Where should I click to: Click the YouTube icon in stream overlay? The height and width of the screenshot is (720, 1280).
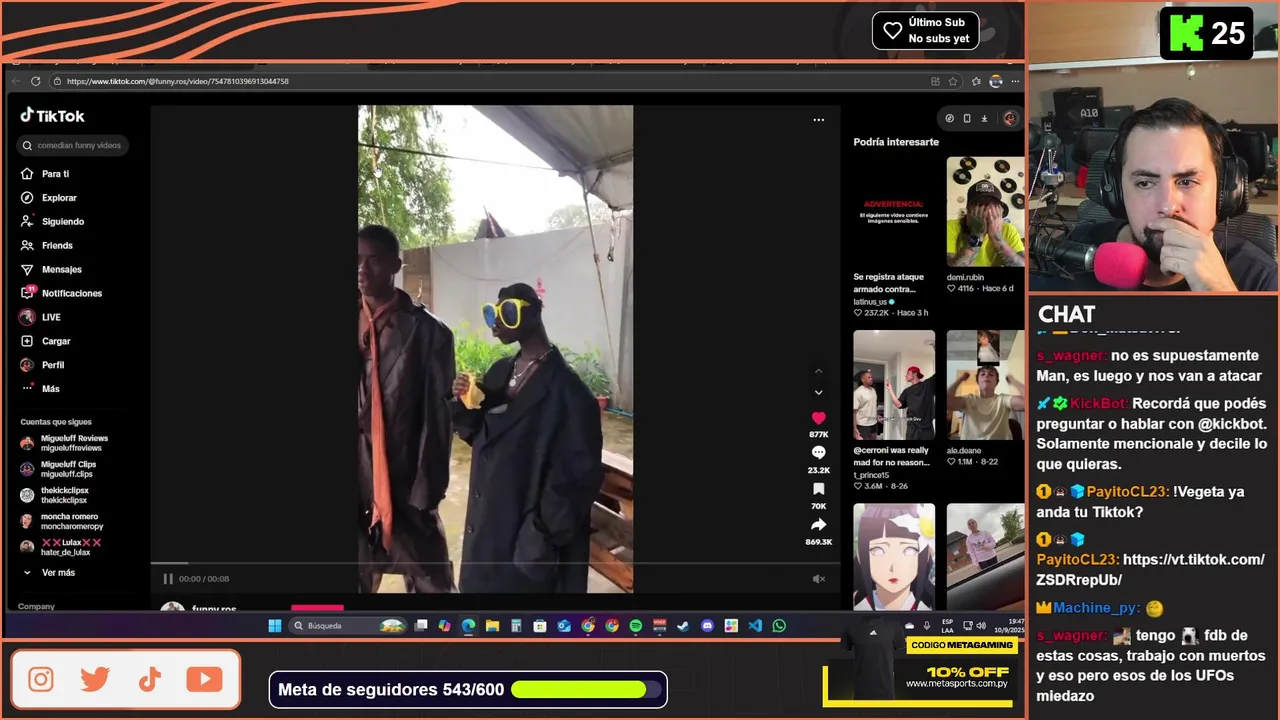(x=204, y=680)
